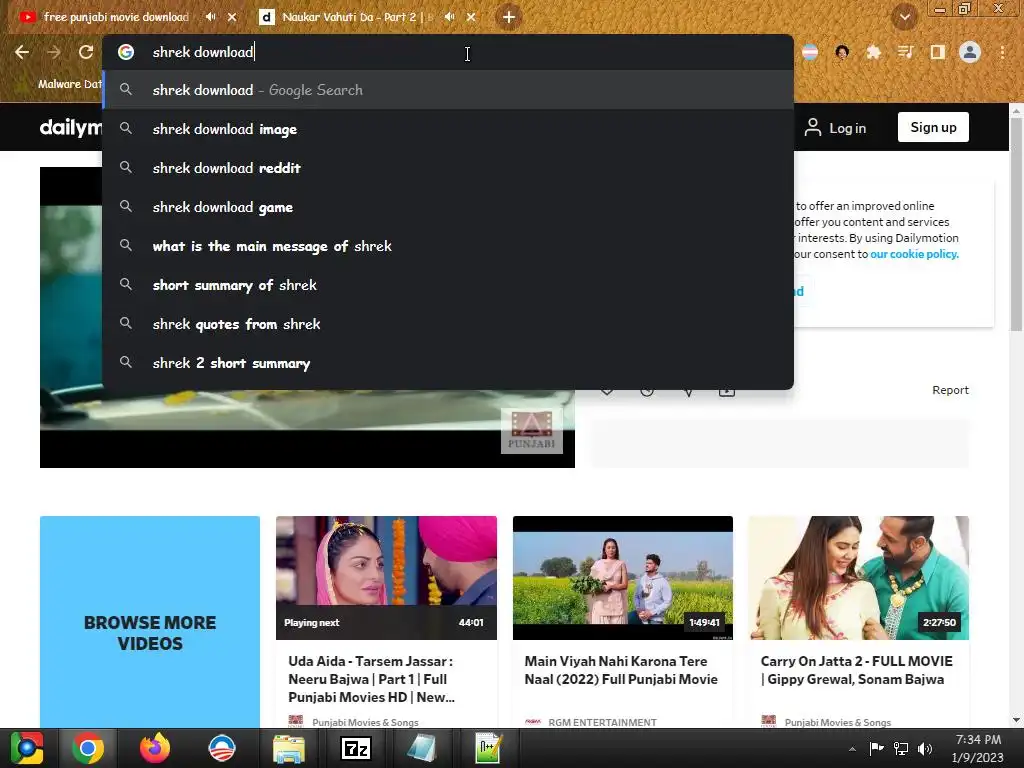This screenshot has height=768, width=1024.
Task: Click the Report link
Action: point(950,390)
